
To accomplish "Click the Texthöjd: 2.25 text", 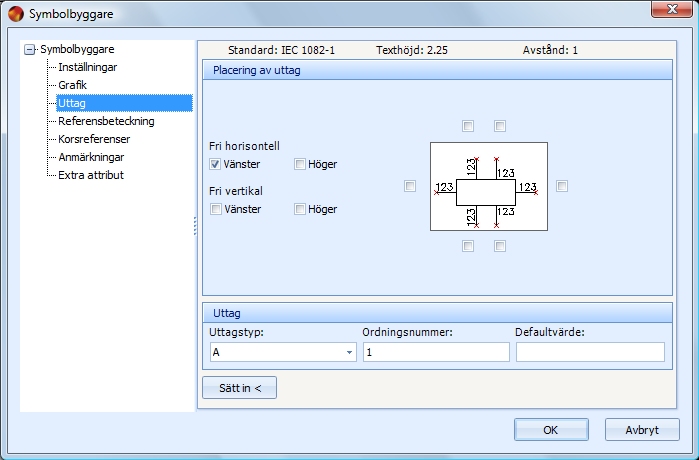I will point(412,50).
